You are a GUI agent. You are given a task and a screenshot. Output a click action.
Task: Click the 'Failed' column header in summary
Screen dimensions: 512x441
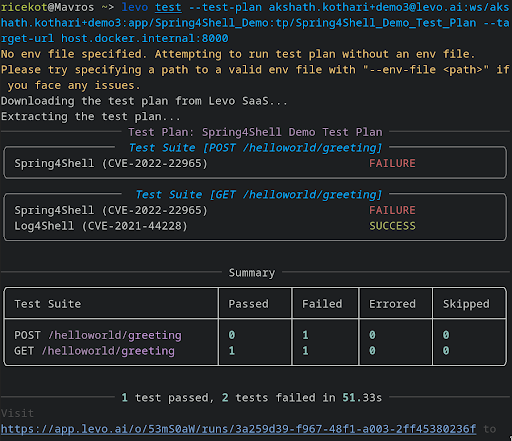pos(322,304)
